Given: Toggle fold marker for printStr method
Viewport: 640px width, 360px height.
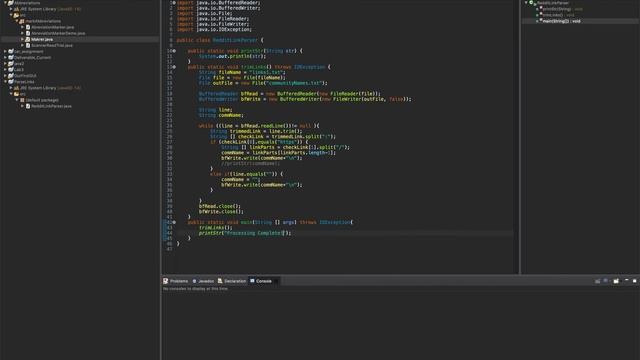Looking at the screenshot, I should (x=174, y=51).
